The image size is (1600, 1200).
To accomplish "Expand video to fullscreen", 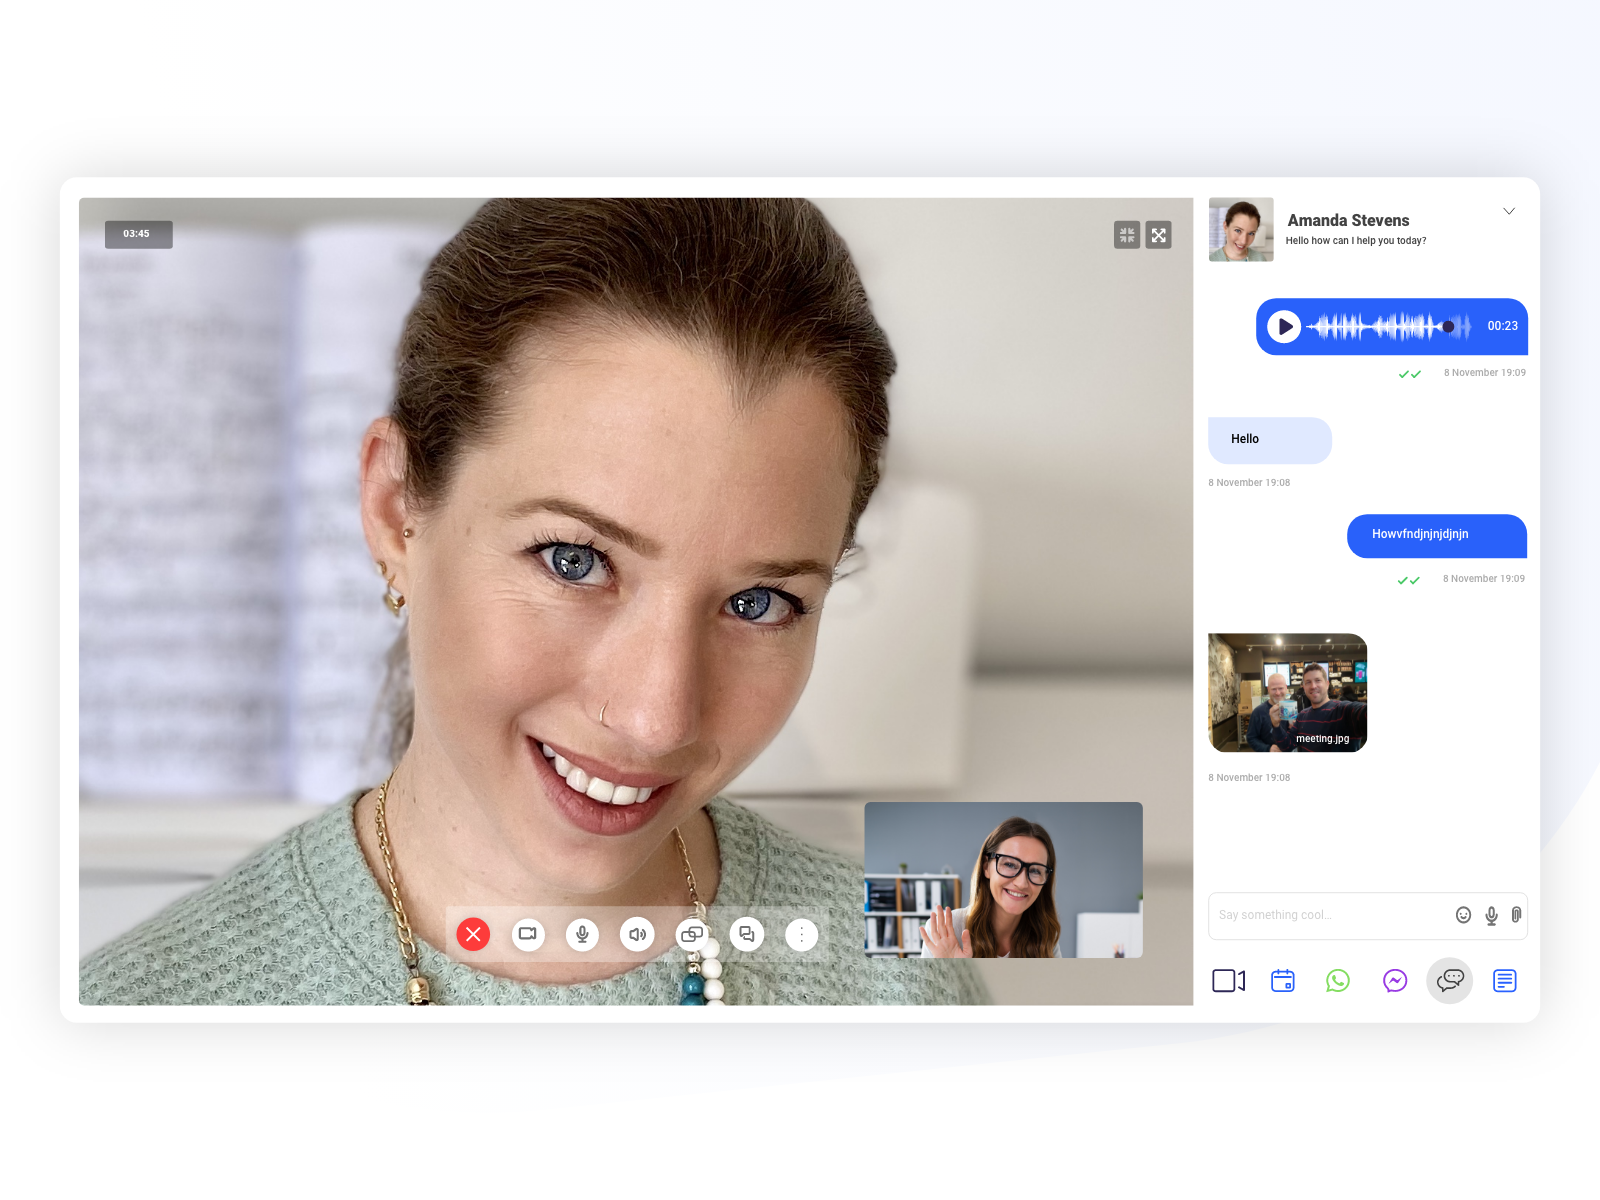I will [x=1159, y=235].
